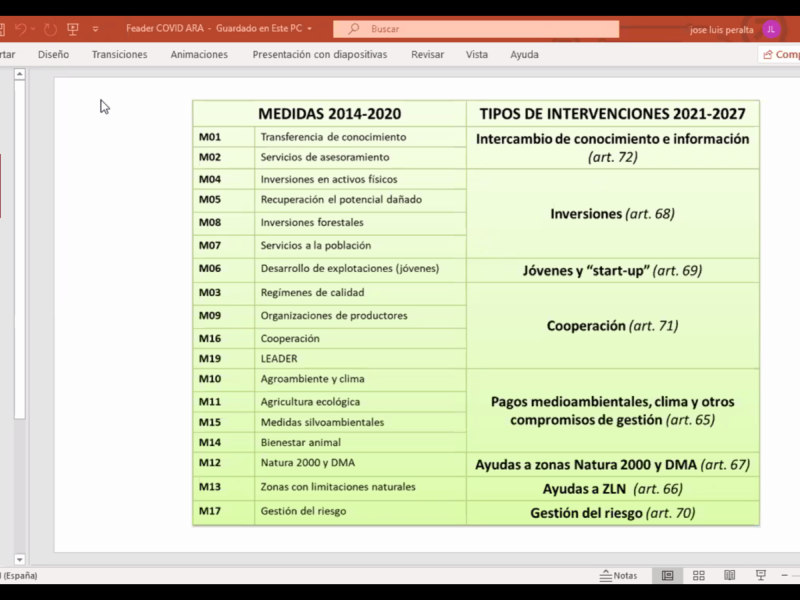Open Customize Quick Access Toolbar arrow
The width and height of the screenshot is (800, 600).
[95, 29]
